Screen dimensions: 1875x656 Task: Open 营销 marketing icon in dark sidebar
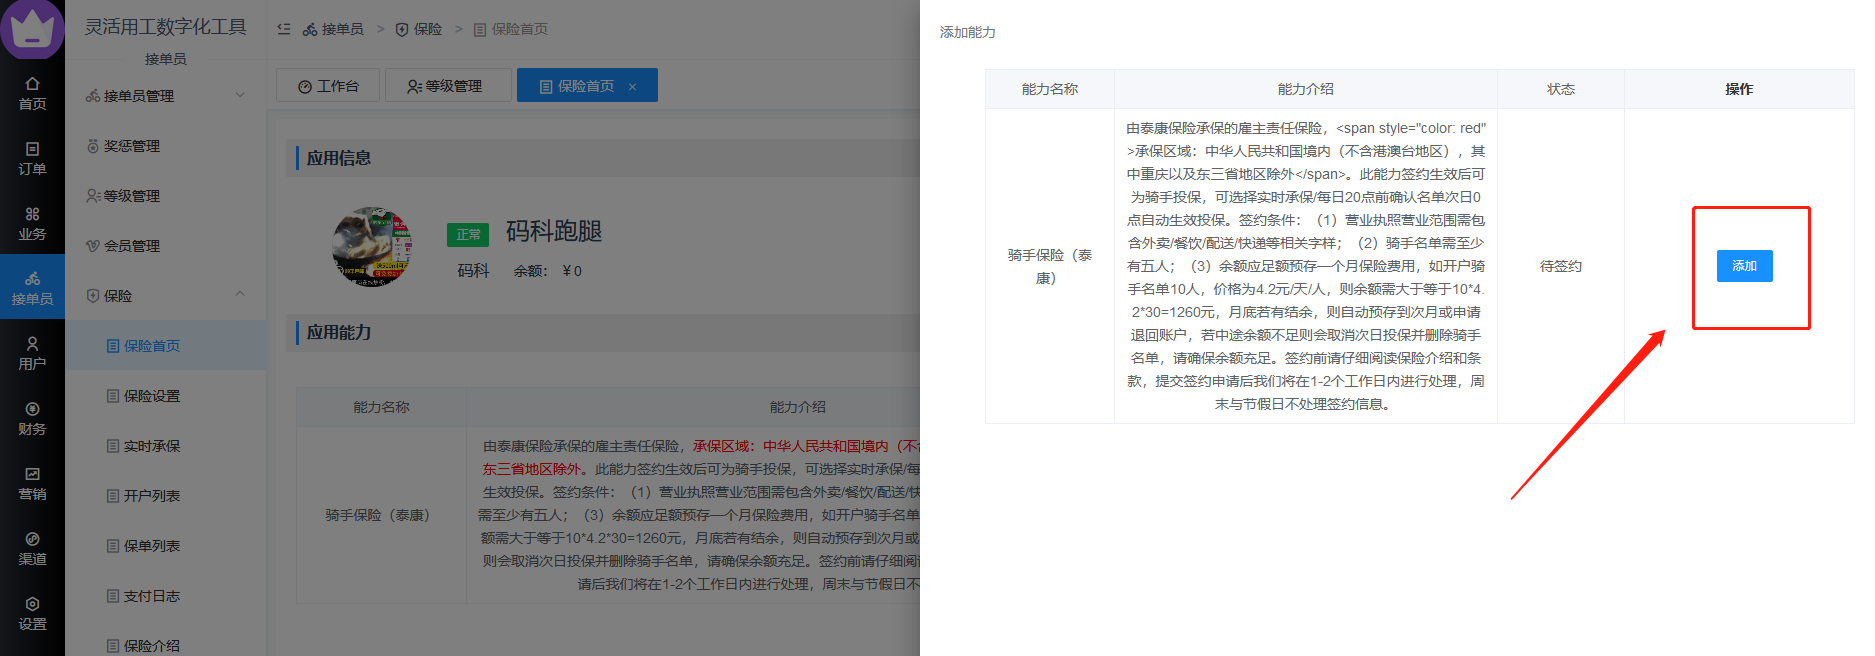pyautogui.click(x=32, y=483)
